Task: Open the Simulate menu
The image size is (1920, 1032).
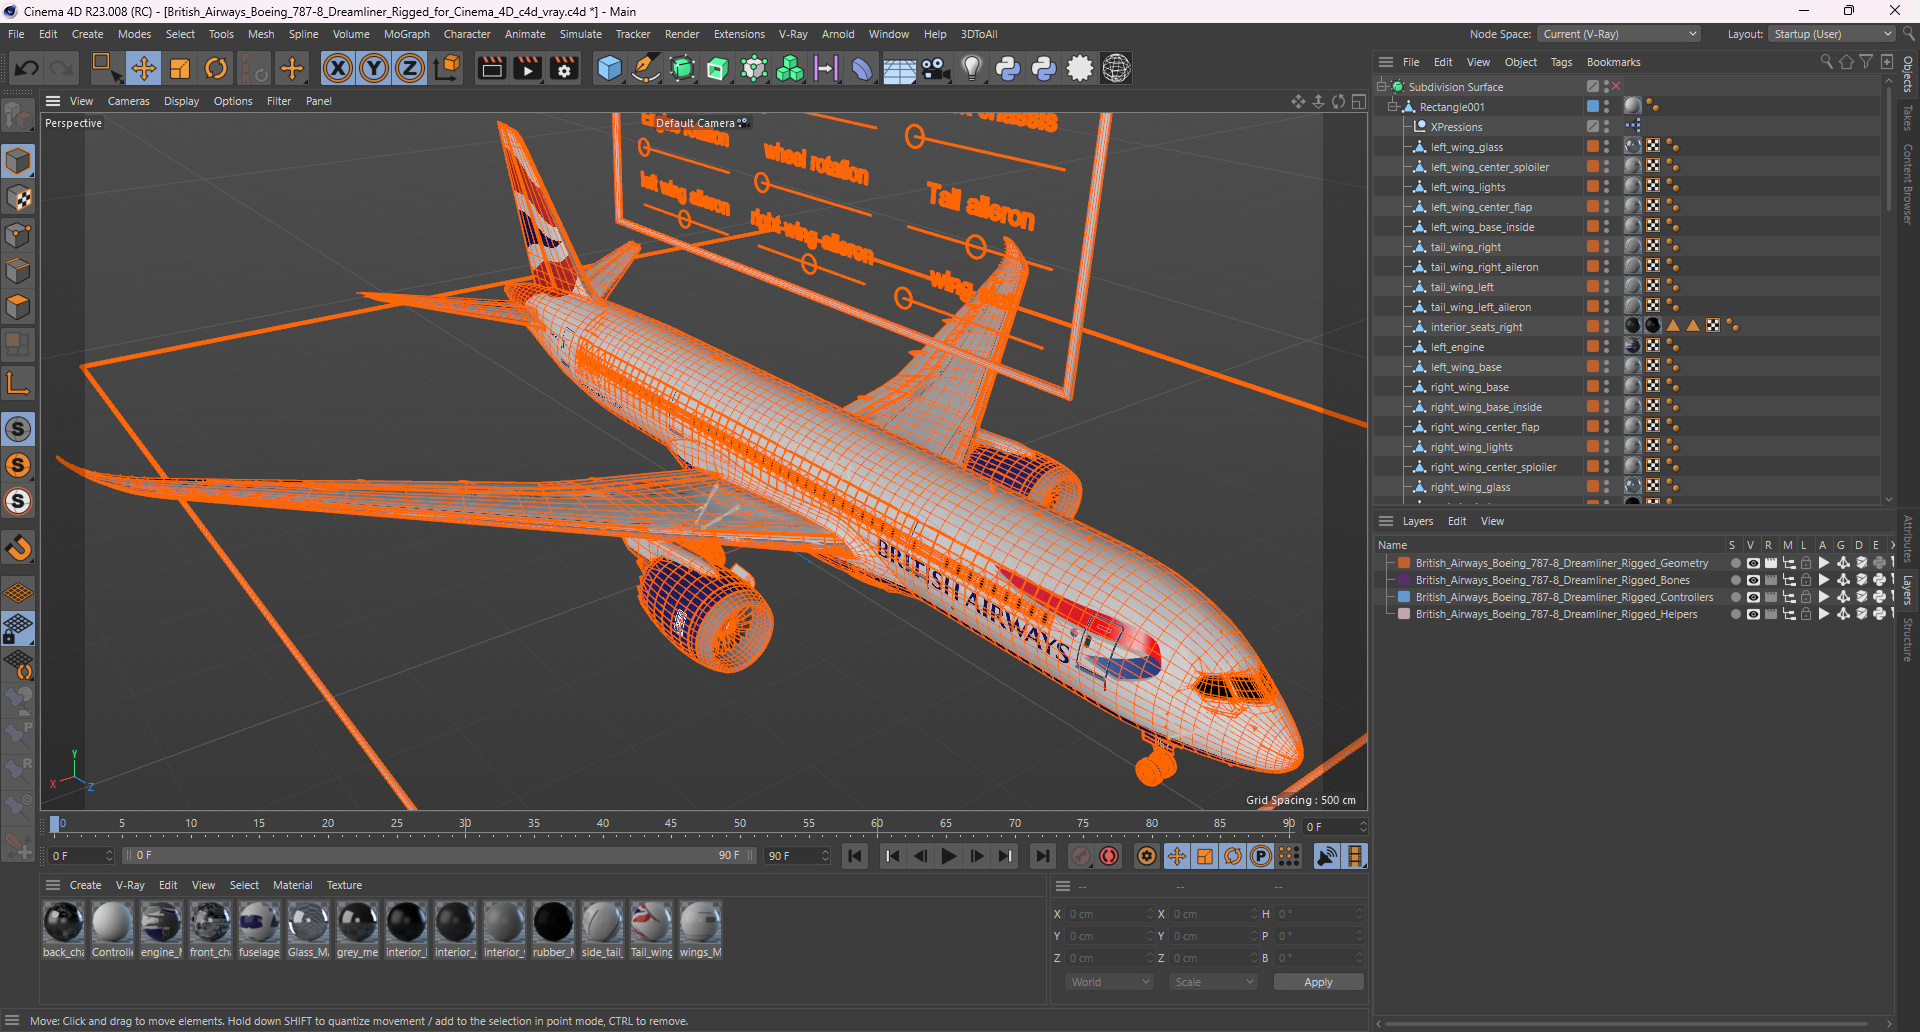Action: point(580,34)
